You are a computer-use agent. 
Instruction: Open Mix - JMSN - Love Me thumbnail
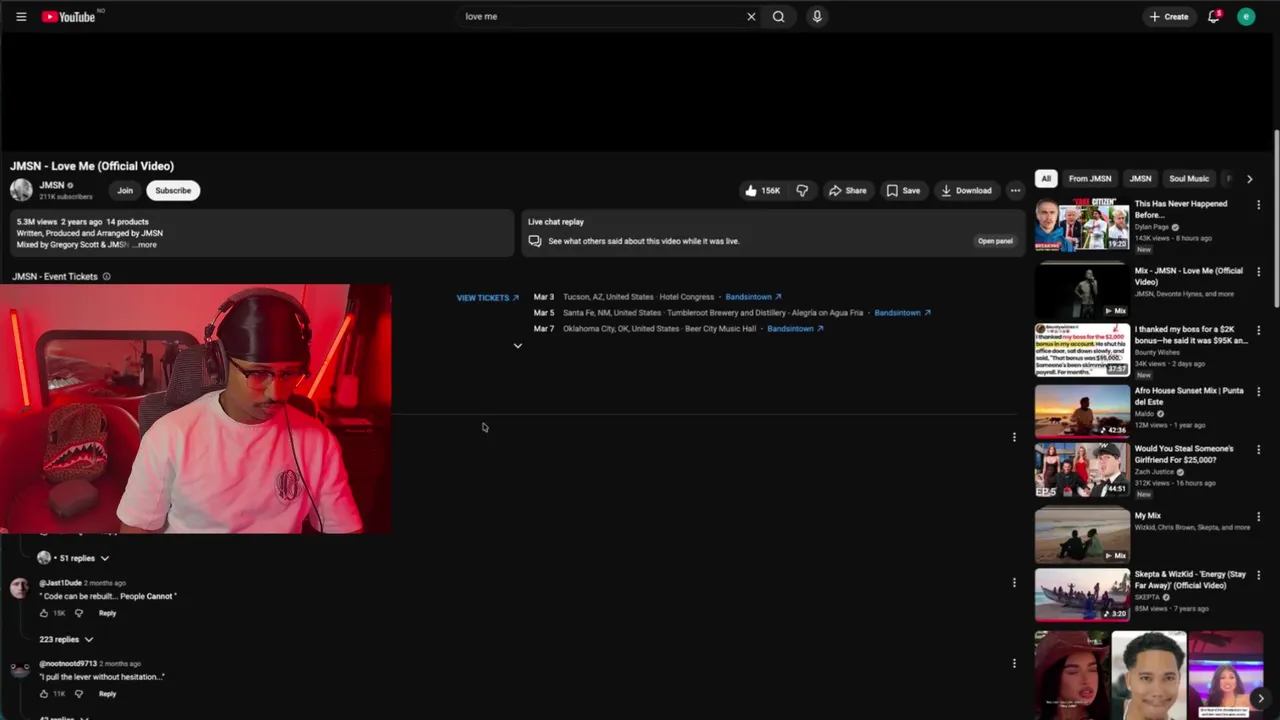[1082, 291]
